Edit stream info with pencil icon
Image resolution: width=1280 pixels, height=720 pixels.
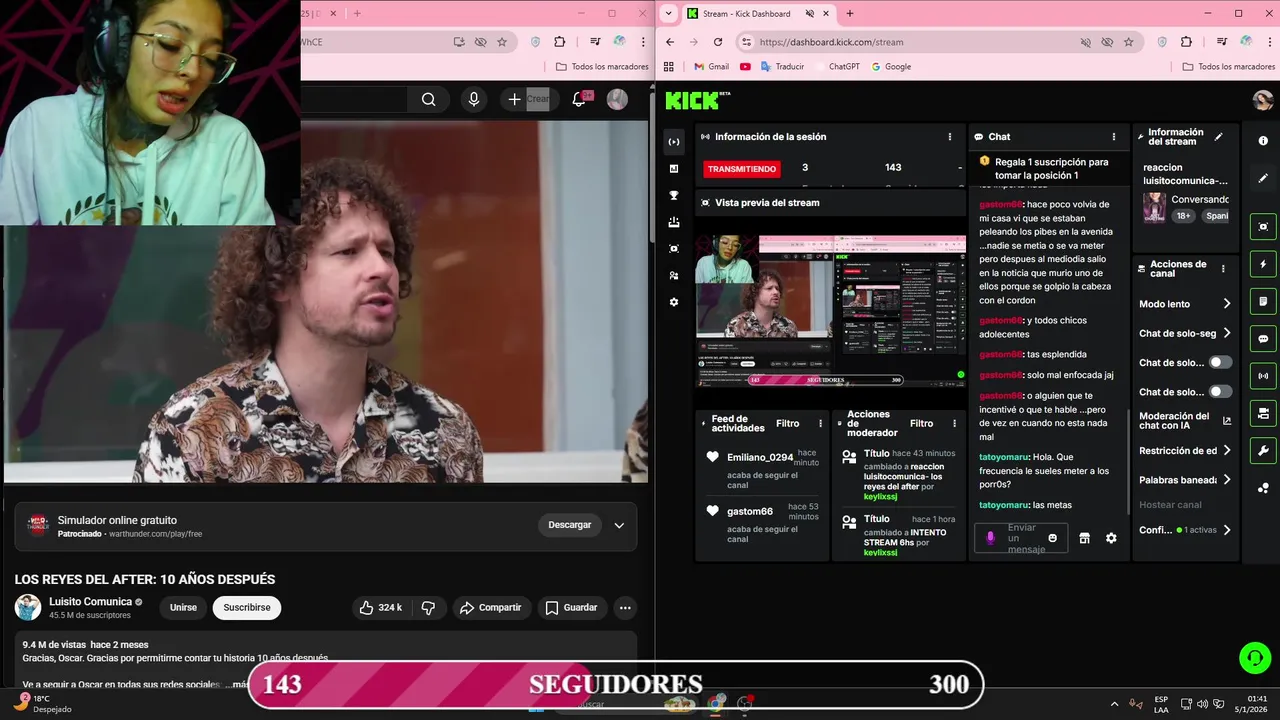[x=1218, y=137]
